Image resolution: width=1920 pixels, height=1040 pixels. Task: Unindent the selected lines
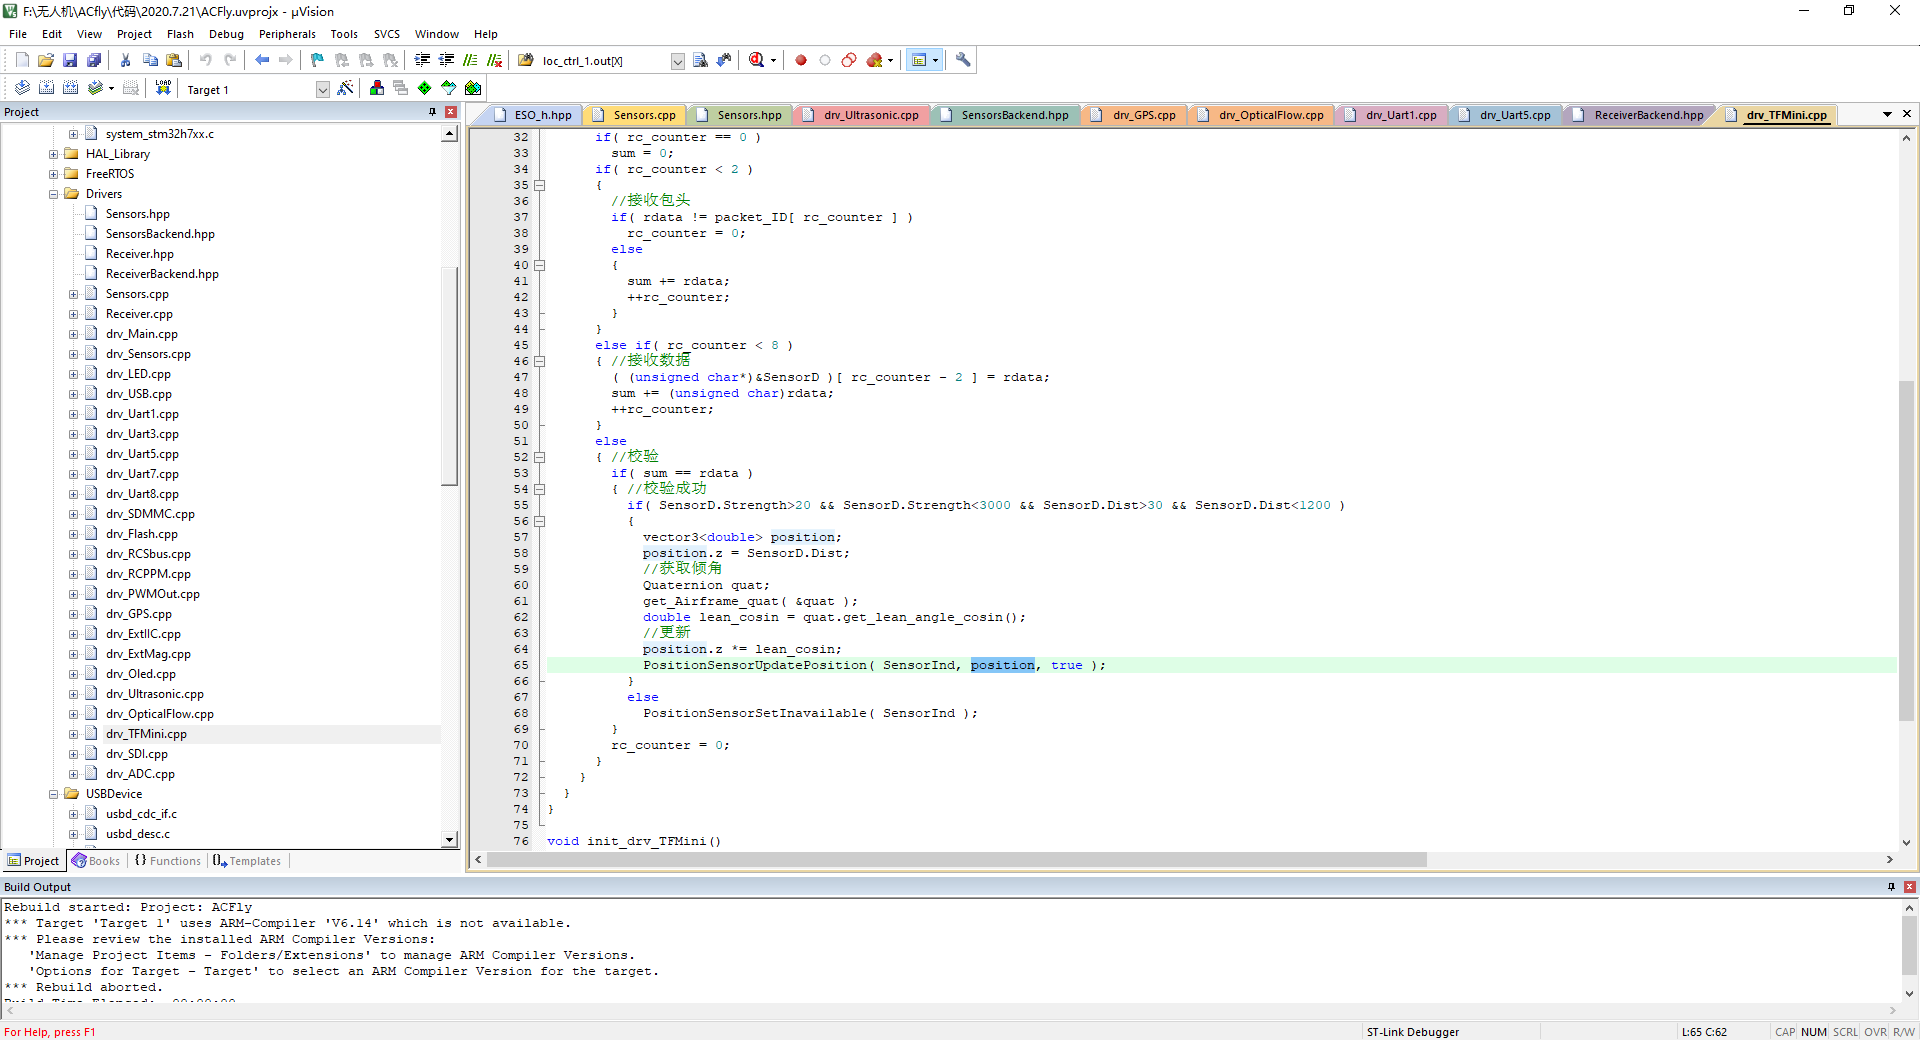point(446,60)
